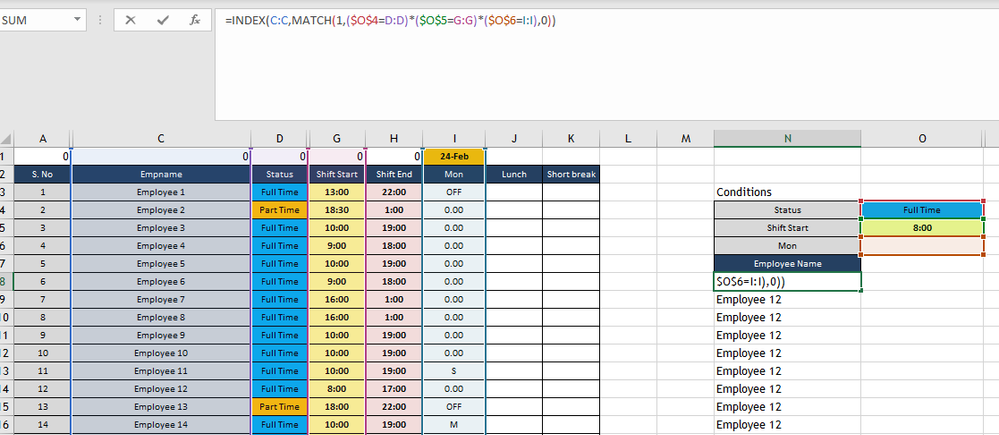Click the Name Box showing SUM
This screenshot has height=435, width=999.
[35, 20]
